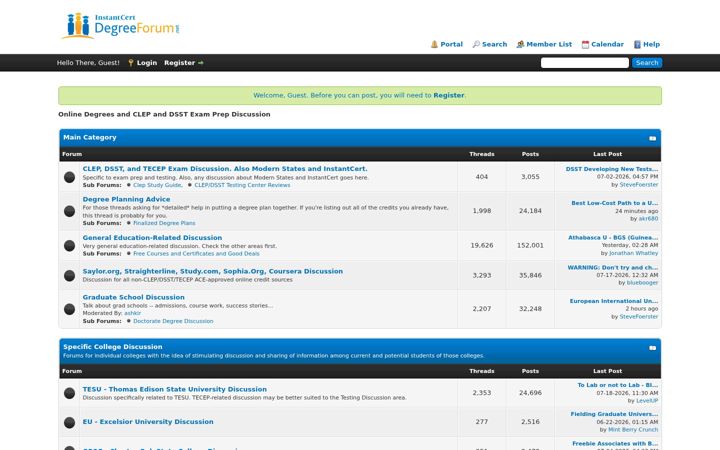Collapse the Main Category section
This screenshot has height=450, width=720.
point(652,138)
